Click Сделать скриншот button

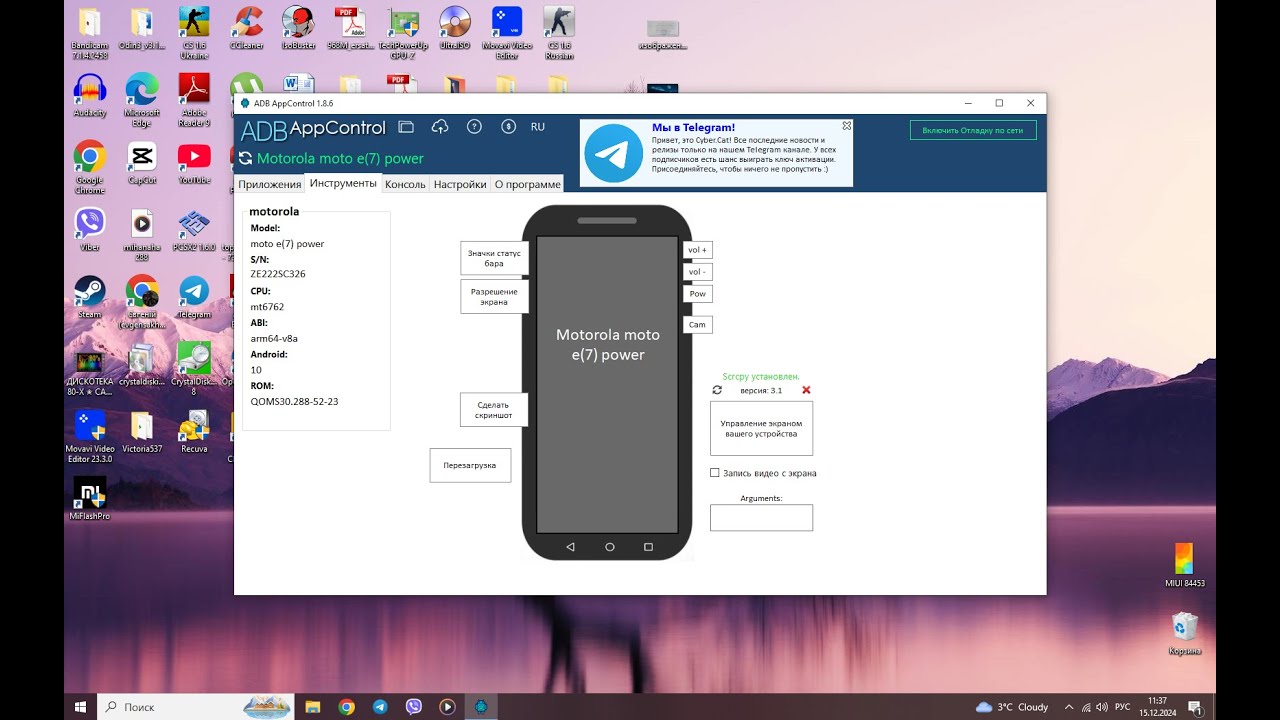point(494,409)
